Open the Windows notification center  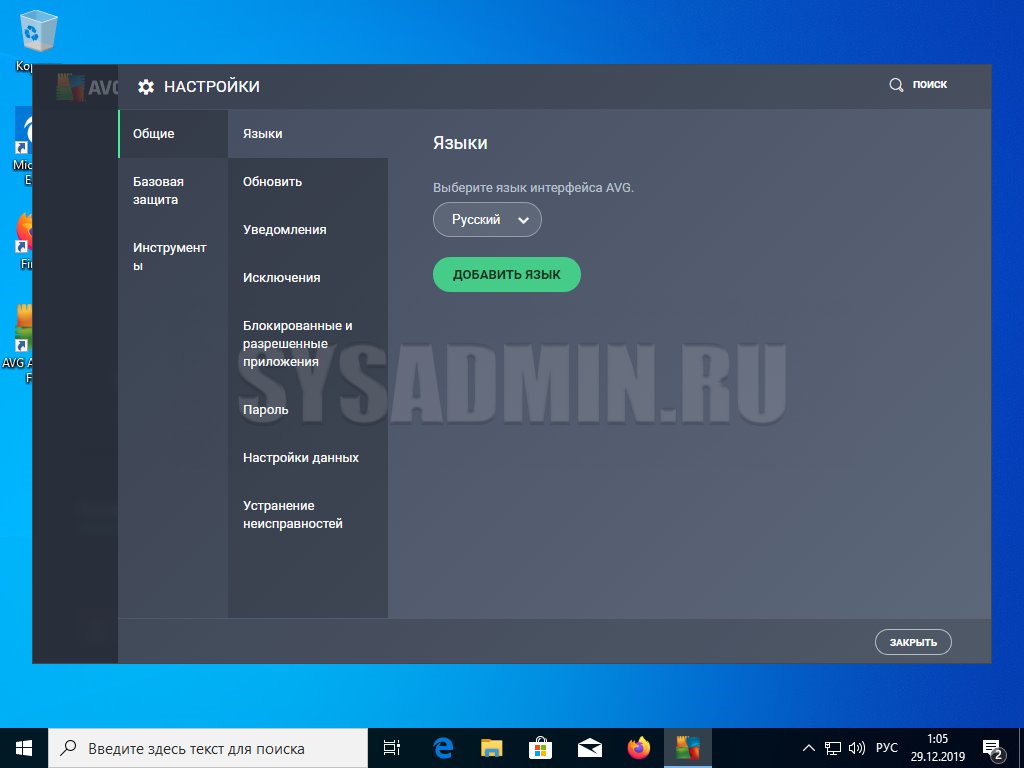tap(994, 748)
